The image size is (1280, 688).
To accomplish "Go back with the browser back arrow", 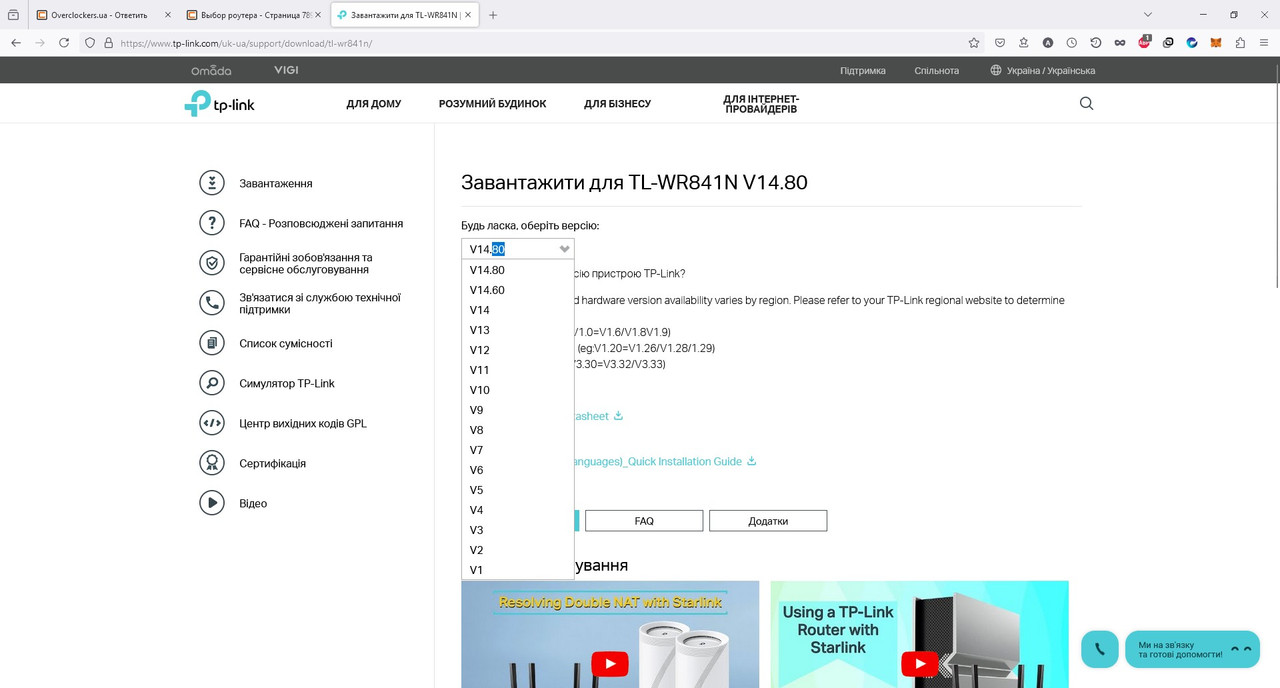I will point(16,43).
